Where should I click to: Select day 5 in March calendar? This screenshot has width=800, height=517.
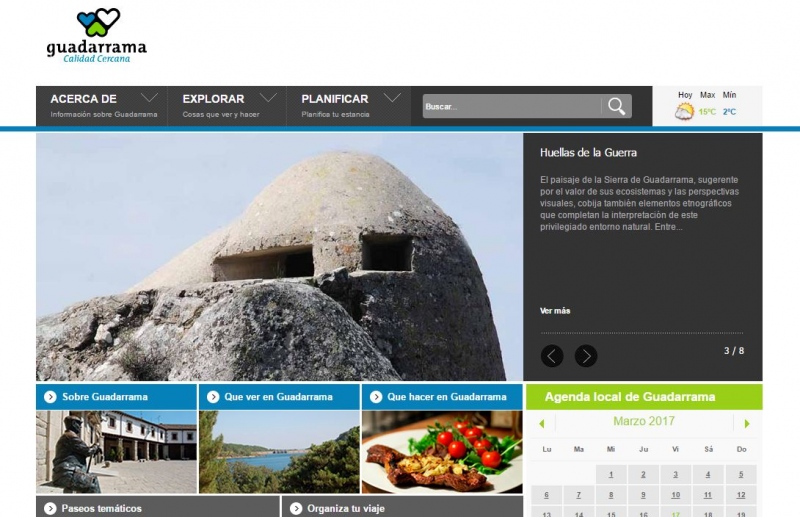click(x=740, y=475)
